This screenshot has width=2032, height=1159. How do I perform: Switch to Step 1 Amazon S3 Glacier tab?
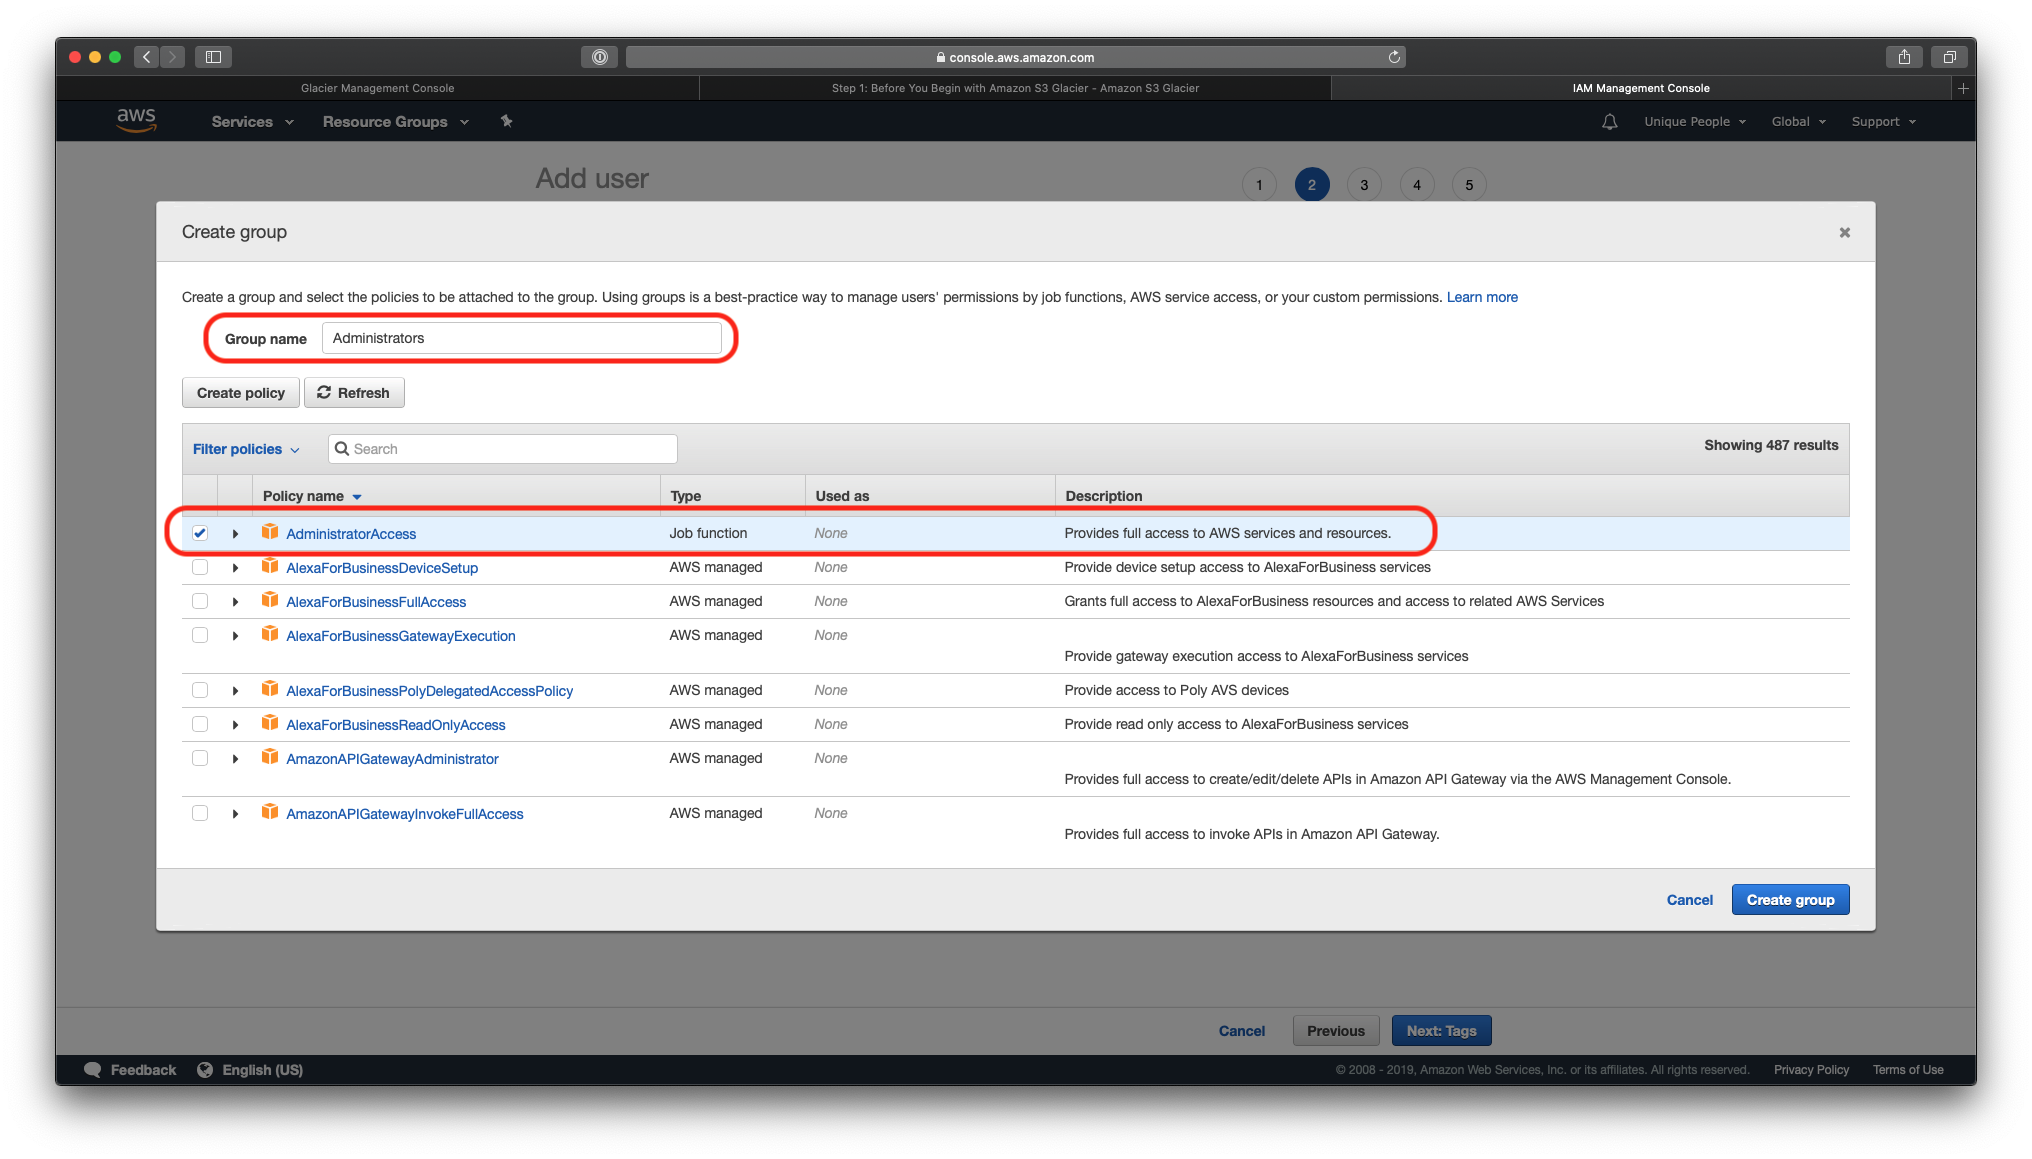tap(1015, 88)
